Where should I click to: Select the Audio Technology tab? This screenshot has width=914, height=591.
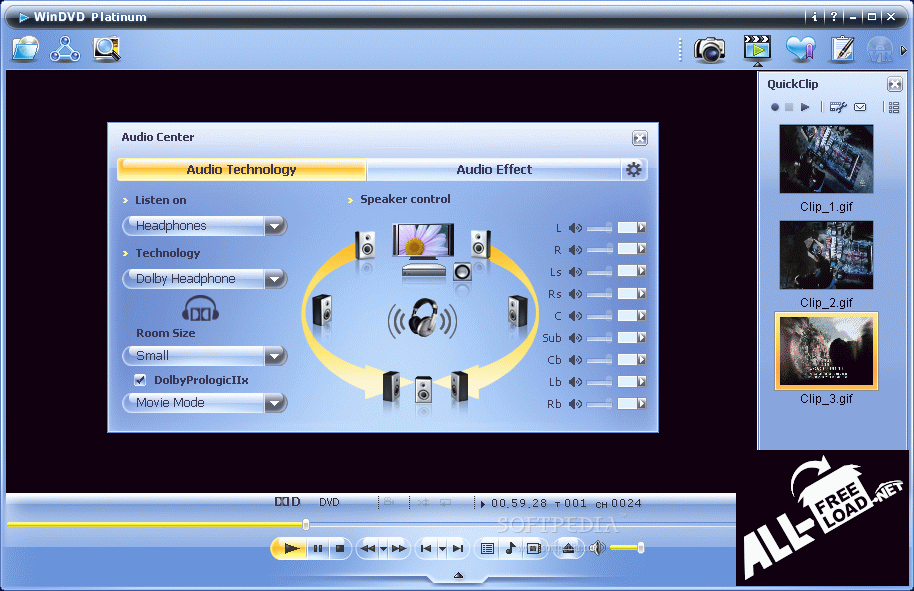[241, 170]
